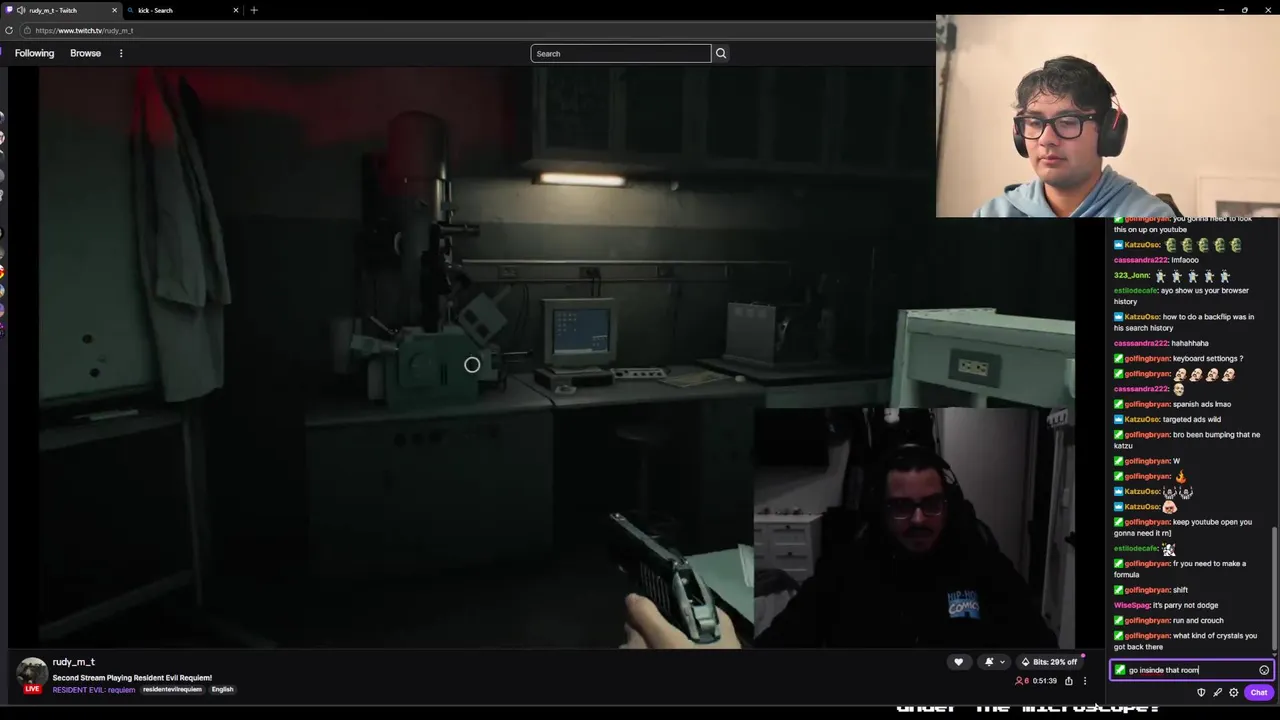1280x720 pixels.
Task: Open the RESIDENT EVIL: requiem category link
Action: (94, 689)
